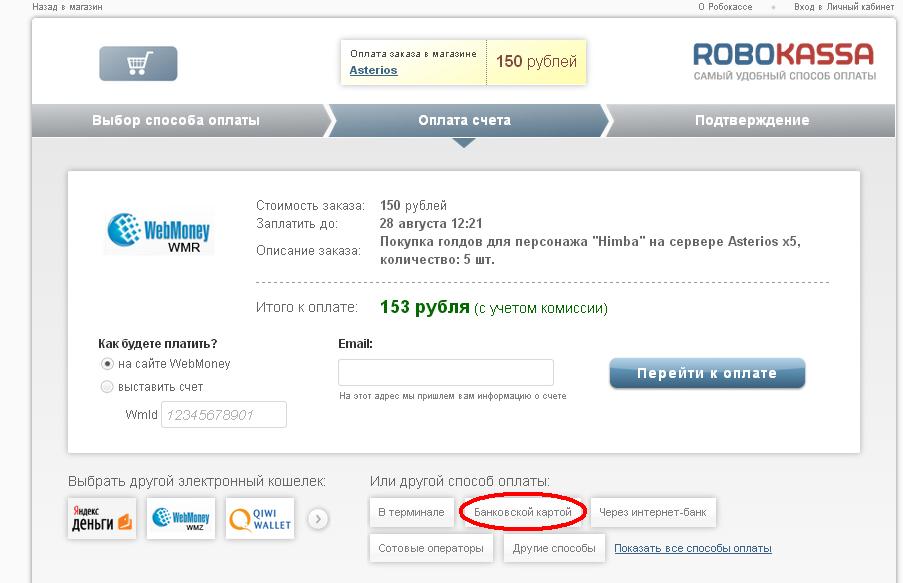Select the 'выставить счет' radio option
Viewport: 903px width, 583px height.
tap(107, 387)
